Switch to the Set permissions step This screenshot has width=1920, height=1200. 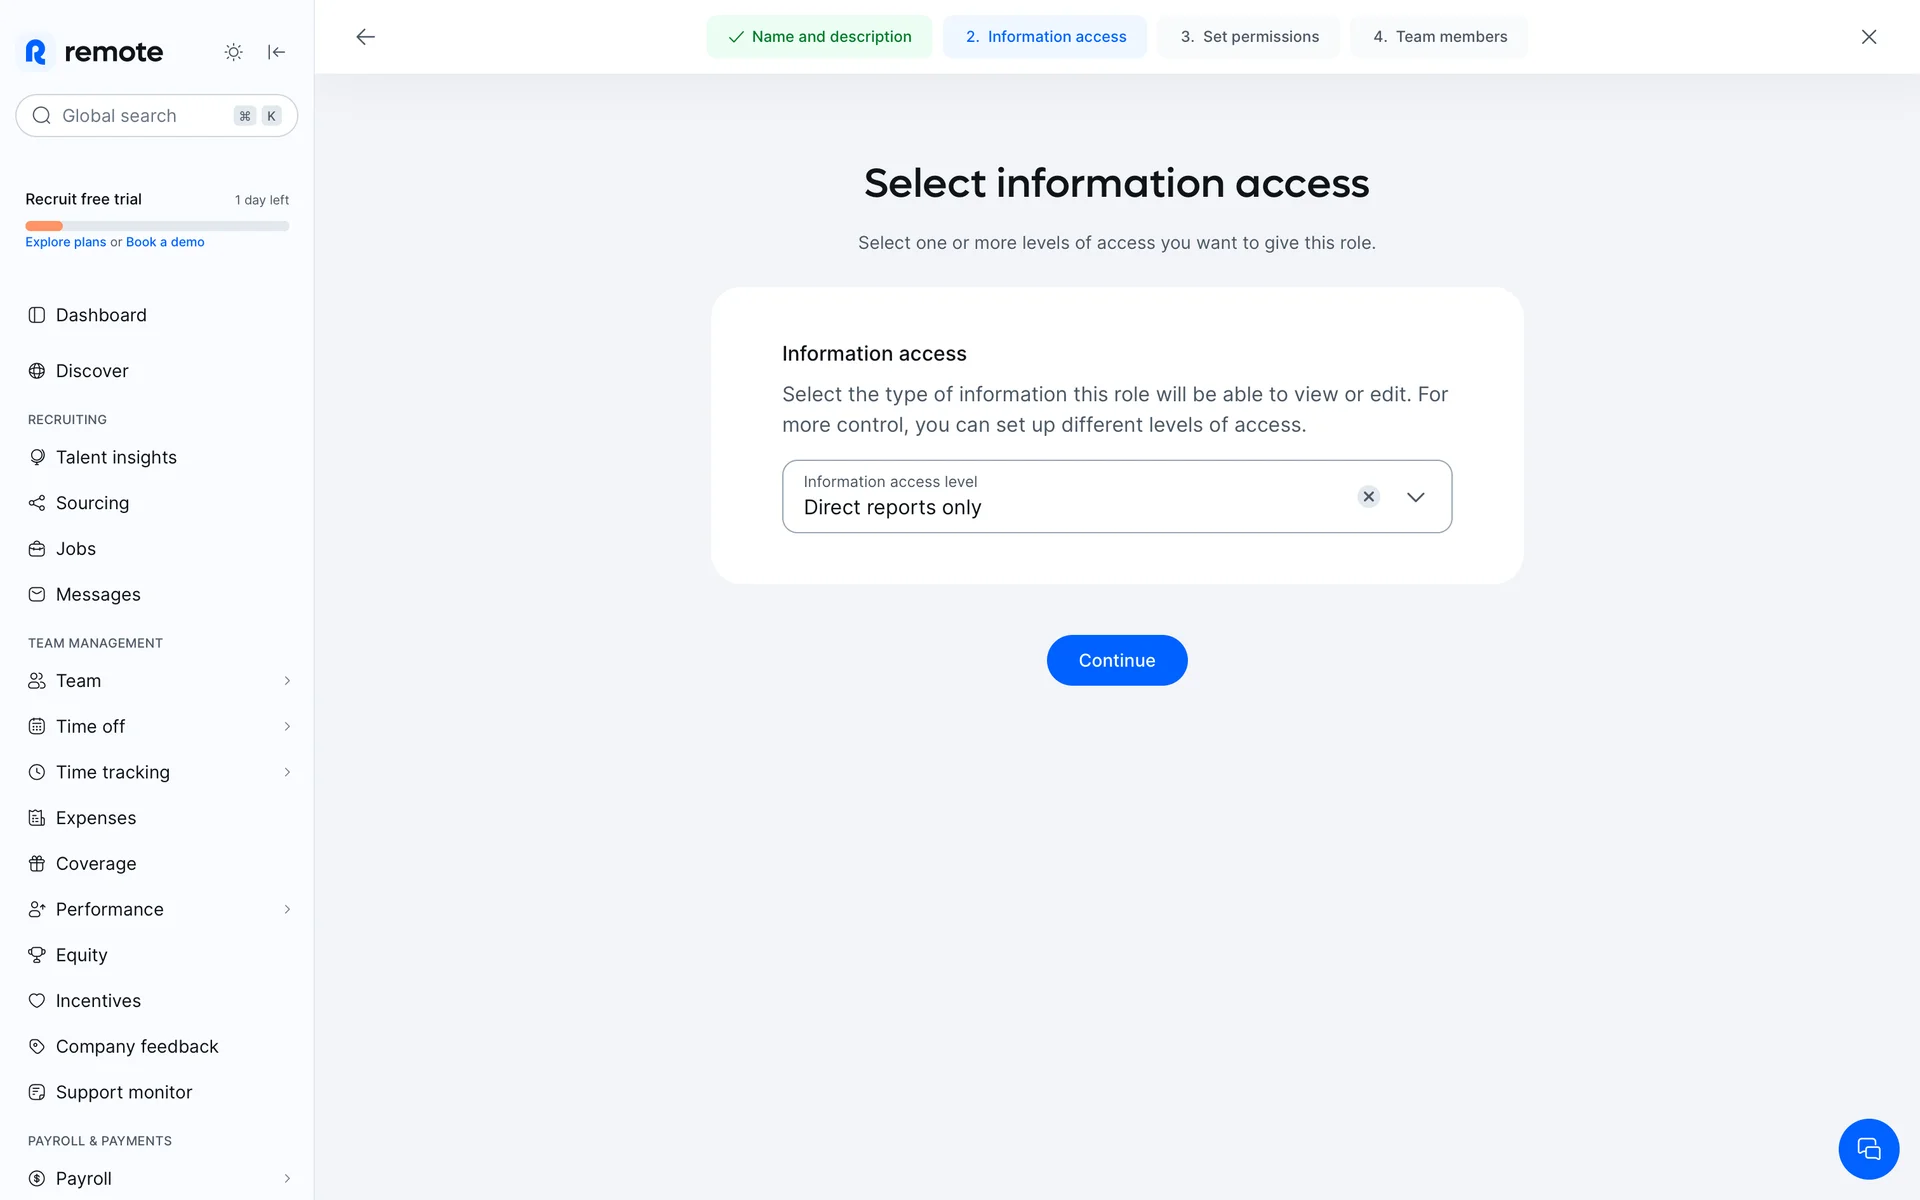tap(1249, 37)
